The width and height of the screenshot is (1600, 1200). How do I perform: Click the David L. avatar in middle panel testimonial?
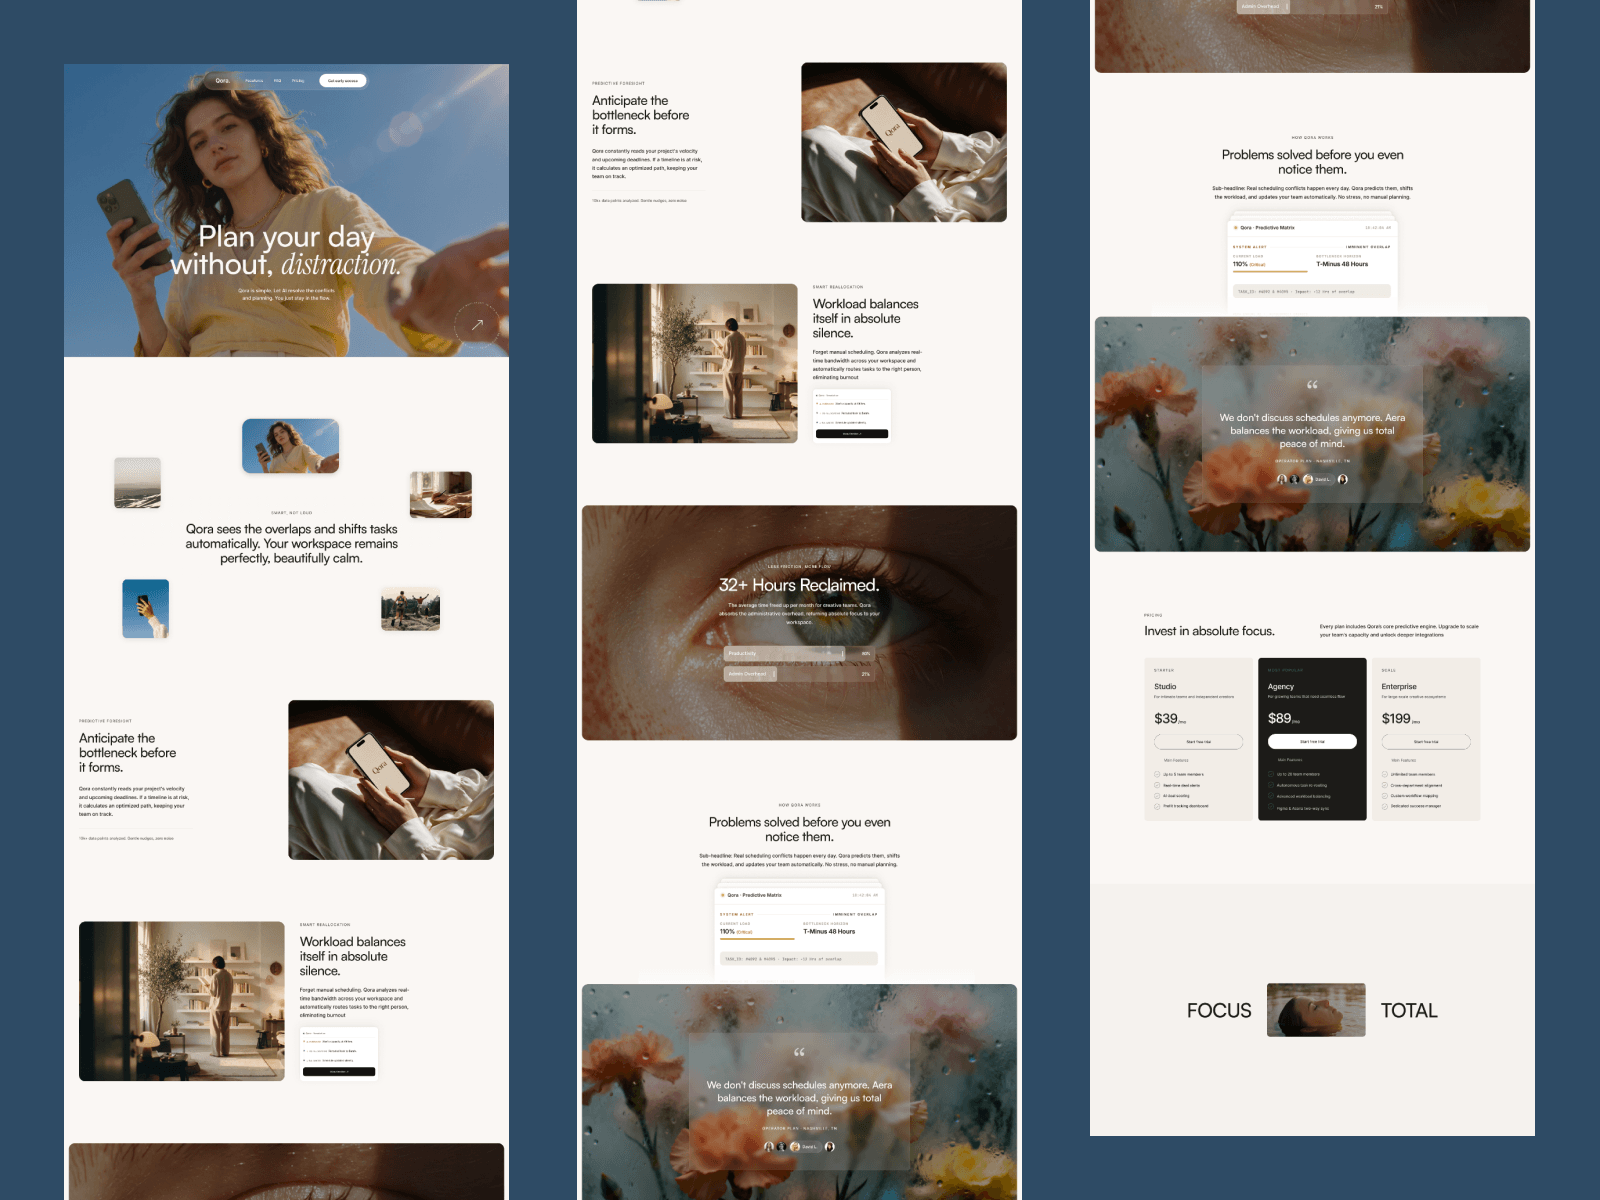point(795,1147)
